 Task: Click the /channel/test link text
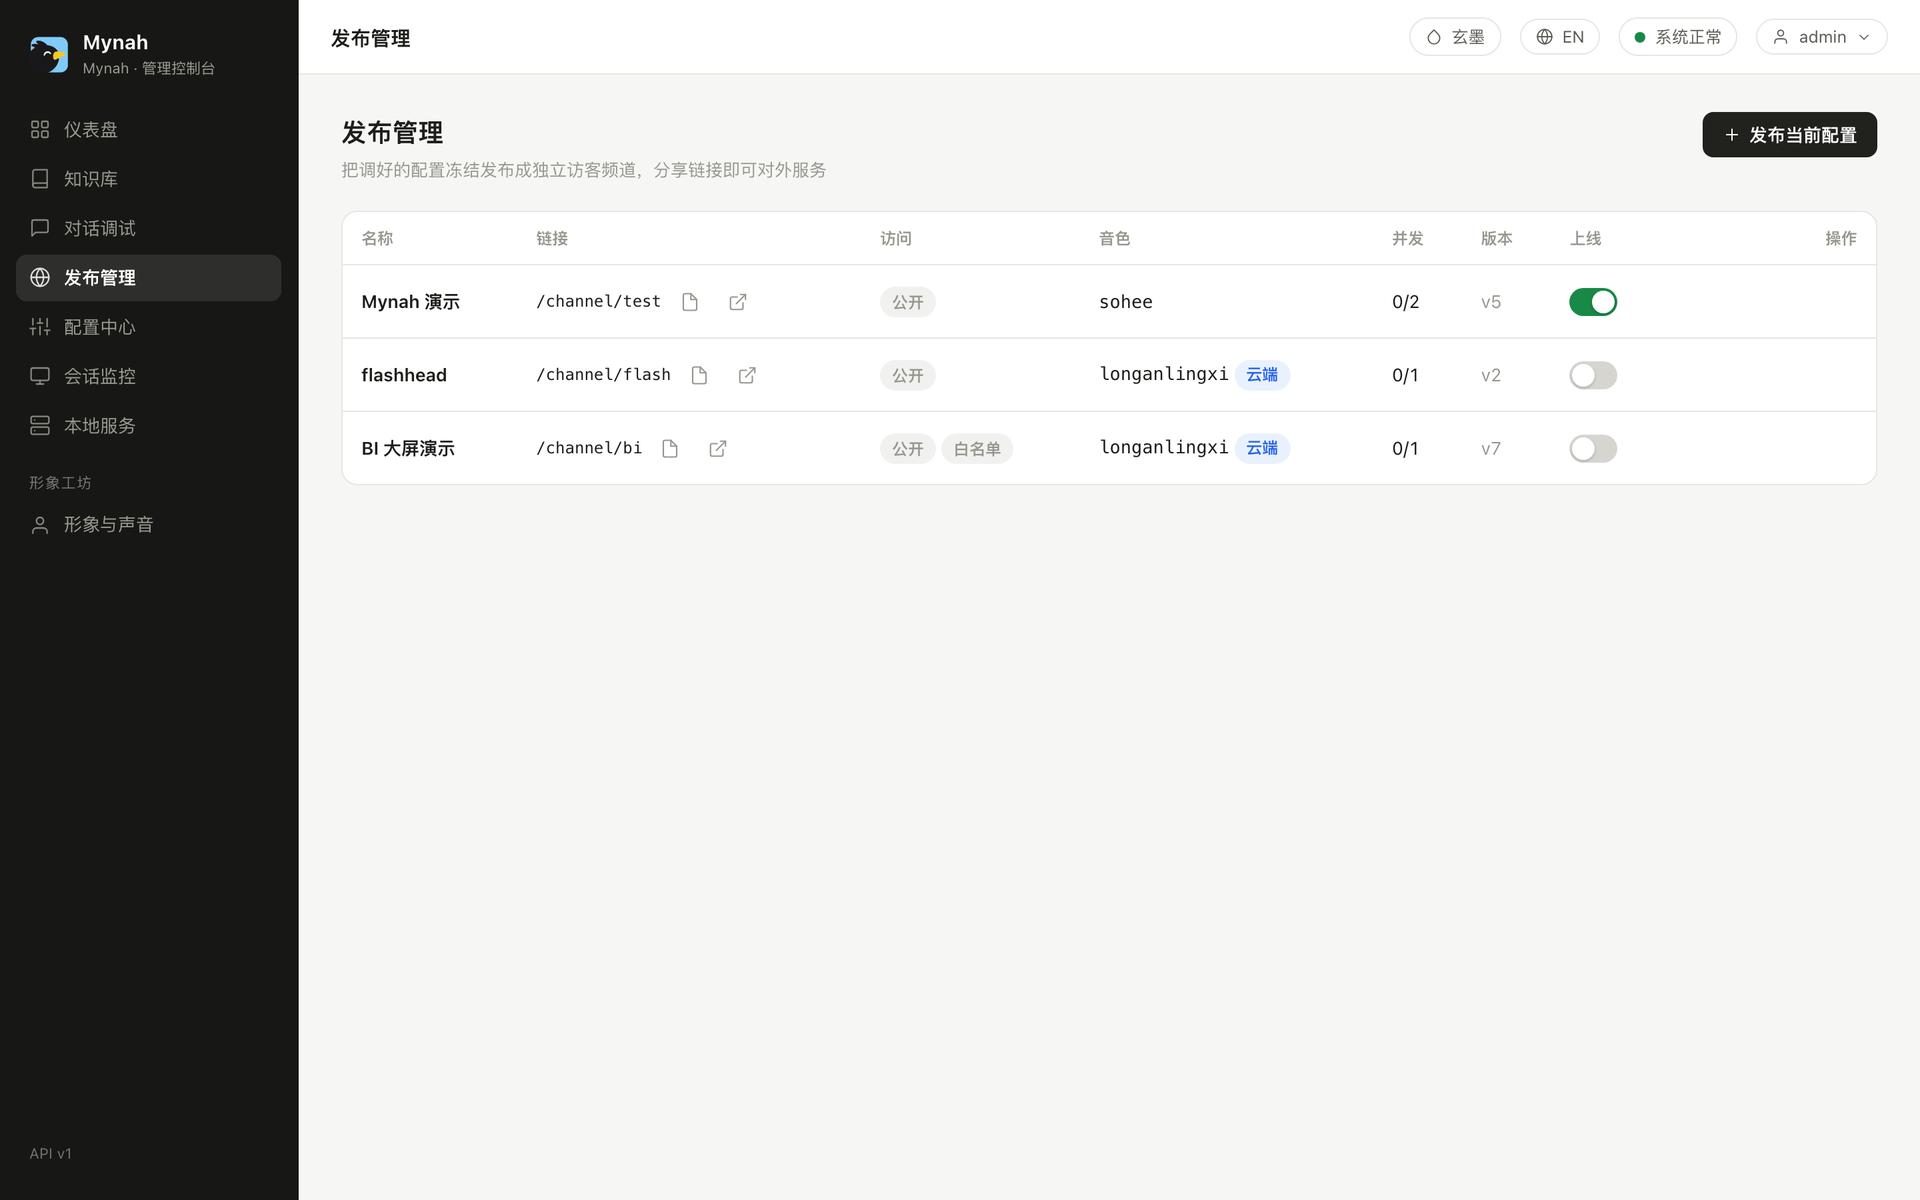click(x=598, y=302)
